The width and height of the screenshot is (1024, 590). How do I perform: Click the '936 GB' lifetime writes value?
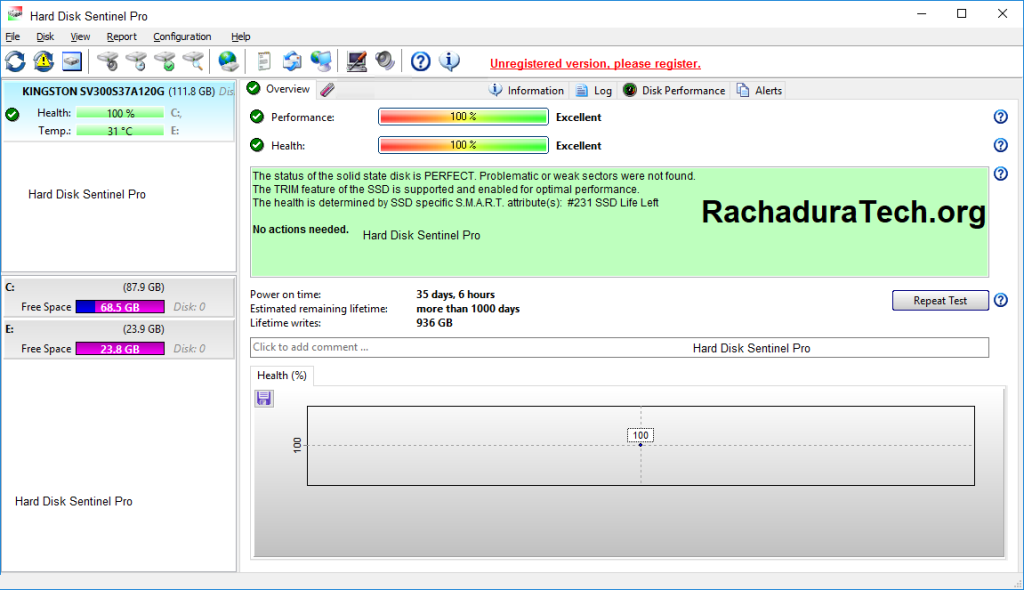pos(434,323)
